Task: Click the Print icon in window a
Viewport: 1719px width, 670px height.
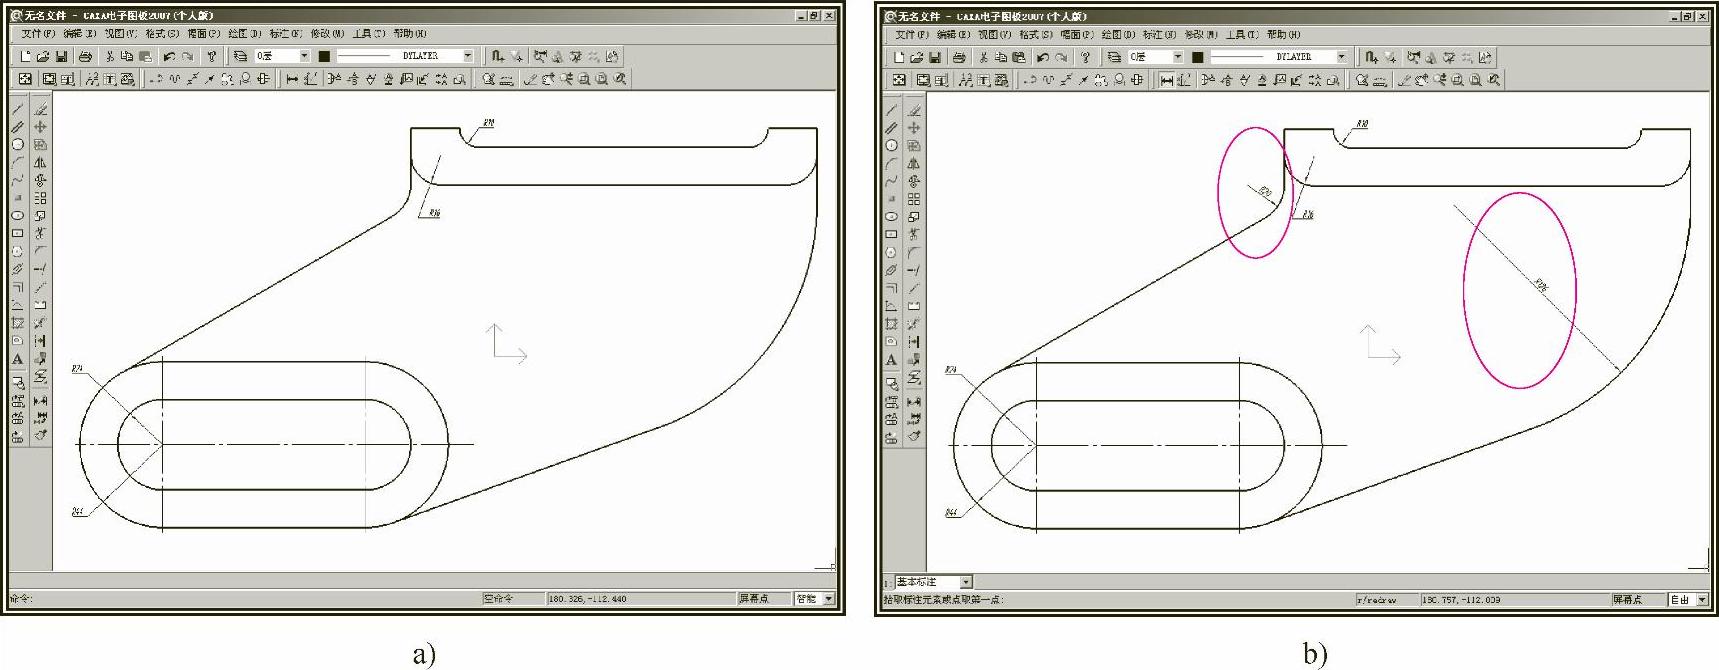Action: (85, 57)
